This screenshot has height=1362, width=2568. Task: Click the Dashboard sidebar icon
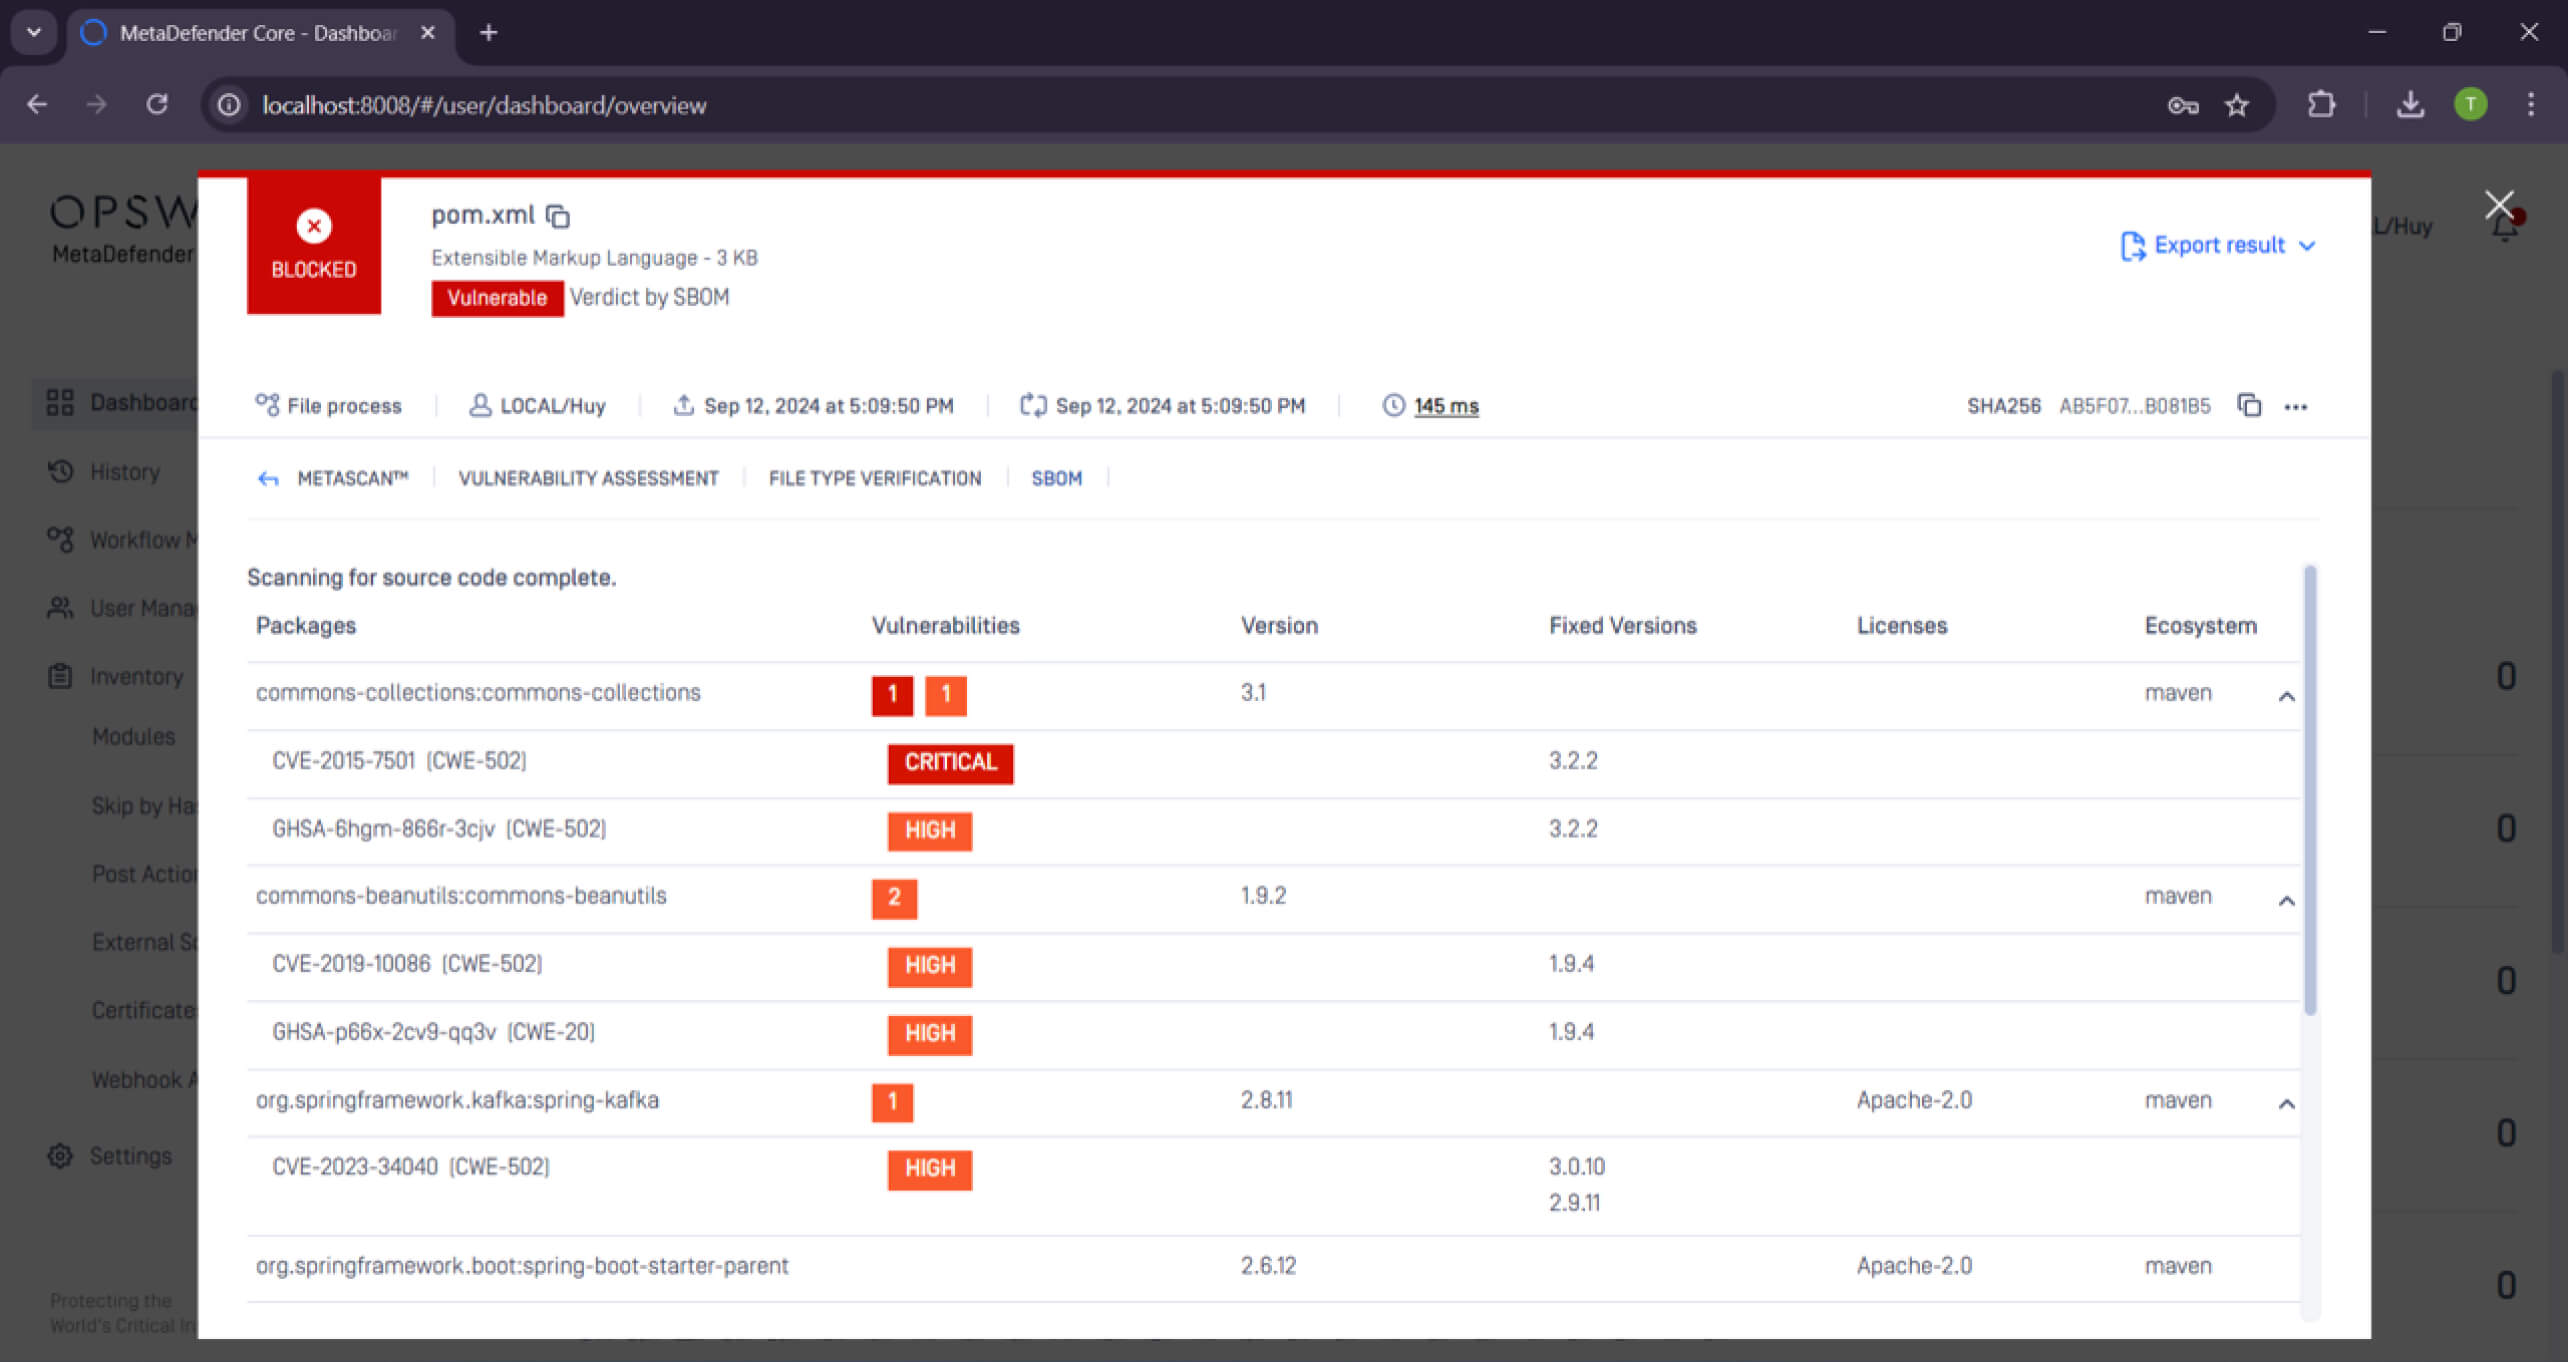point(60,402)
